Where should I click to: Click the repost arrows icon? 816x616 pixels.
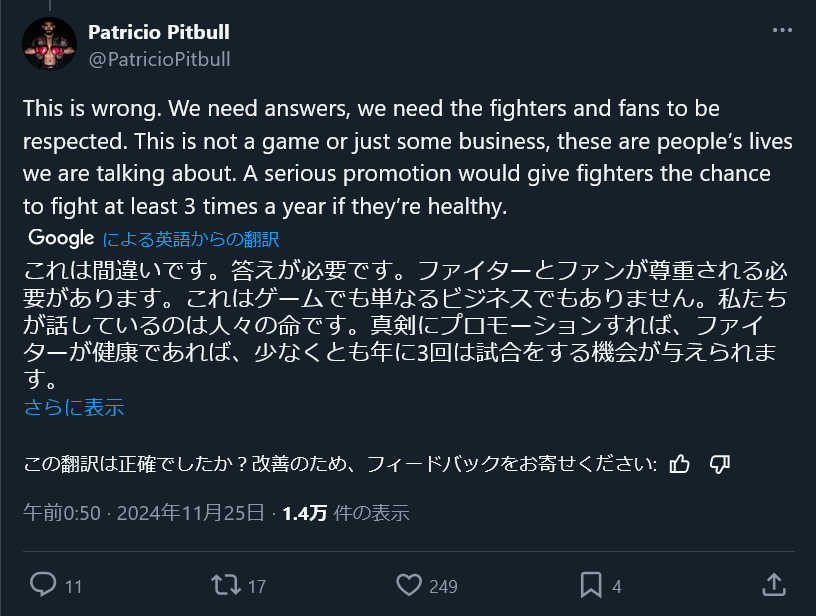(226, 585)
